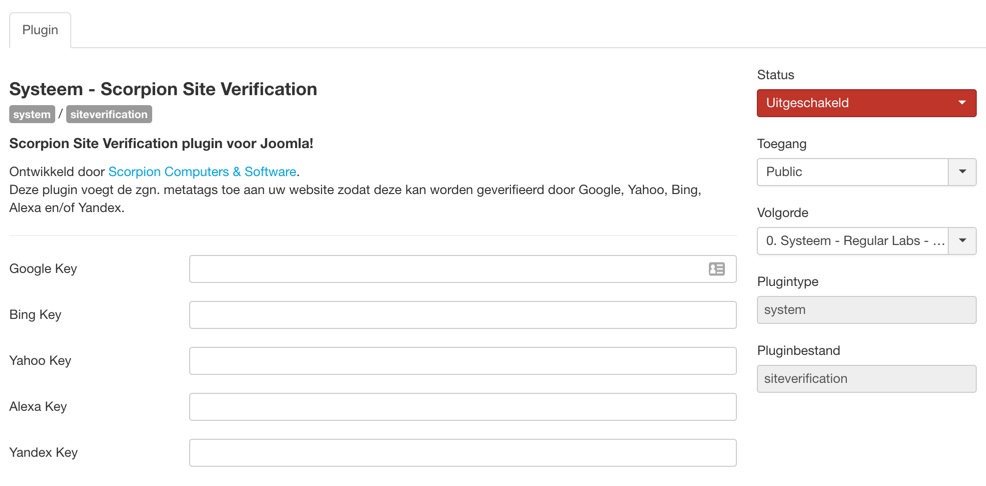Expand the Volgorde ordering dropdown
This screenshot has width=986, height=486.
[x=852, y=241]
